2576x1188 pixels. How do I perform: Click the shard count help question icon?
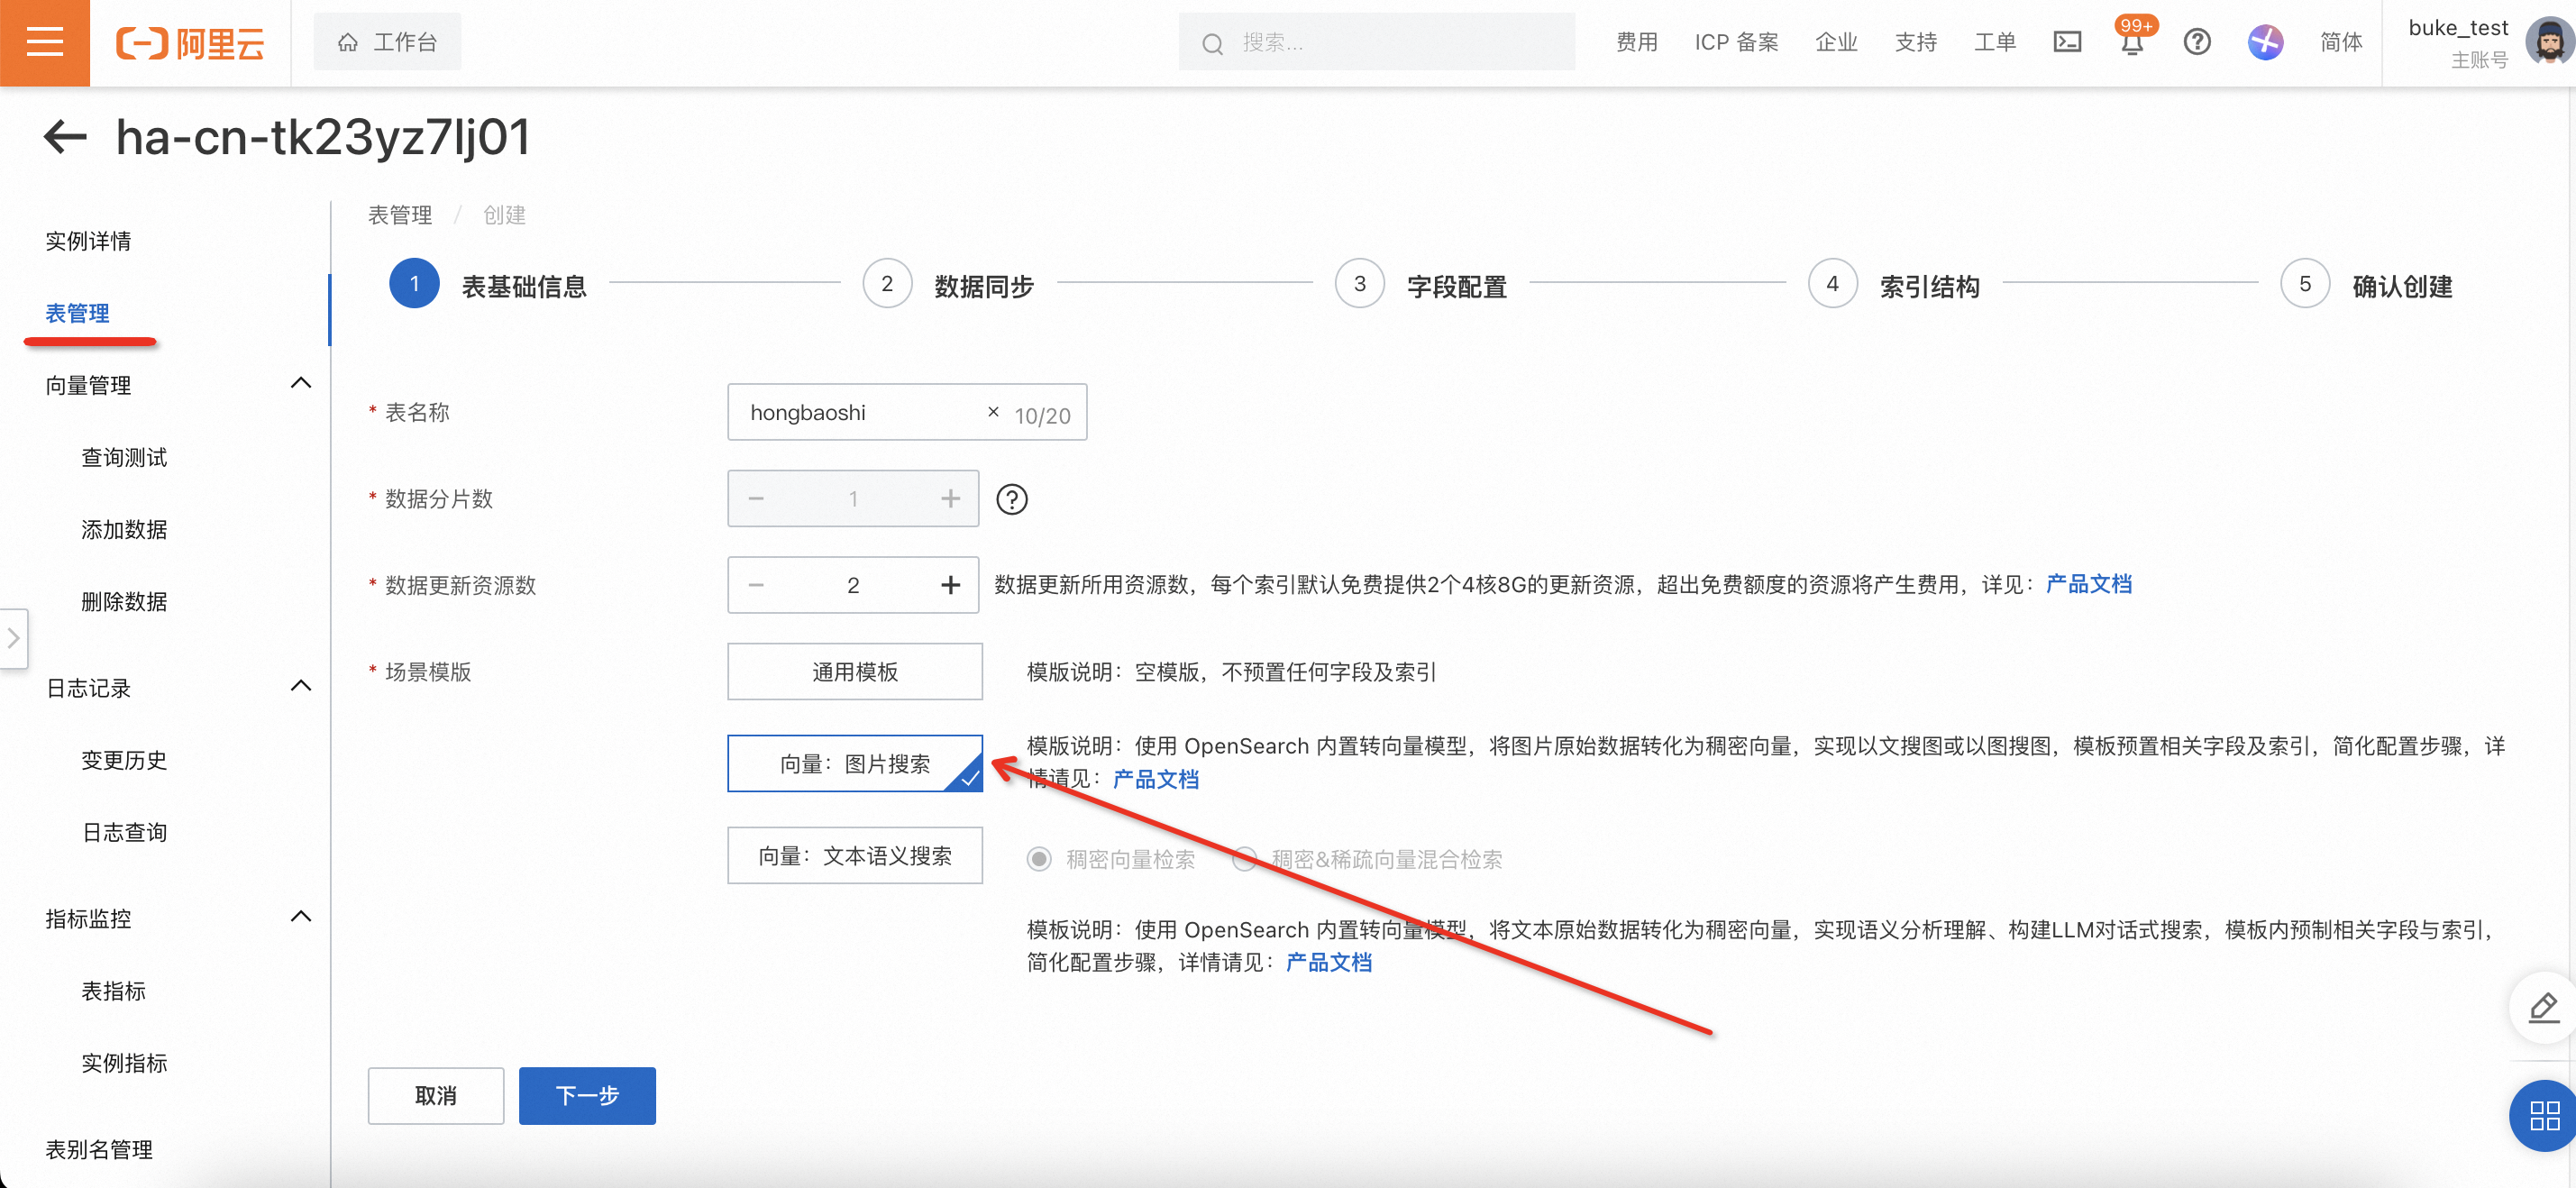pos(1011,499)
